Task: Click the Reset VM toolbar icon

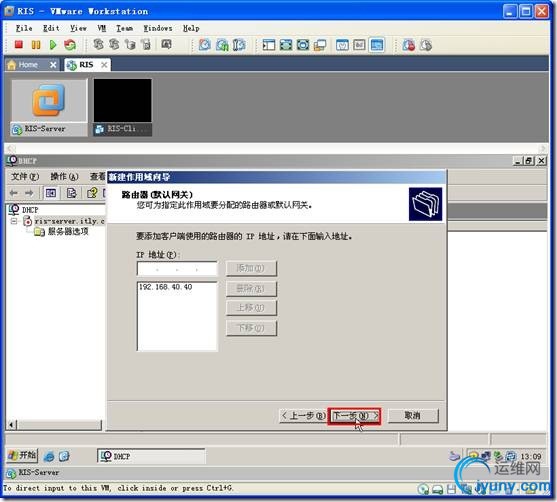Action: [70, 45]
